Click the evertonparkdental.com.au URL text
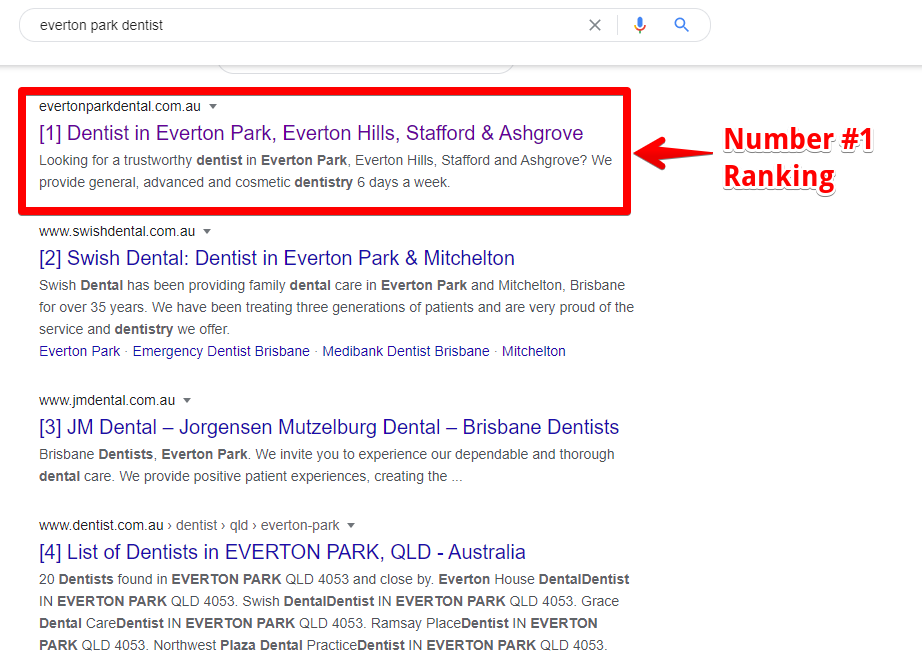The width and height of the screenshot is (922, 669). (x=119, y=106)
